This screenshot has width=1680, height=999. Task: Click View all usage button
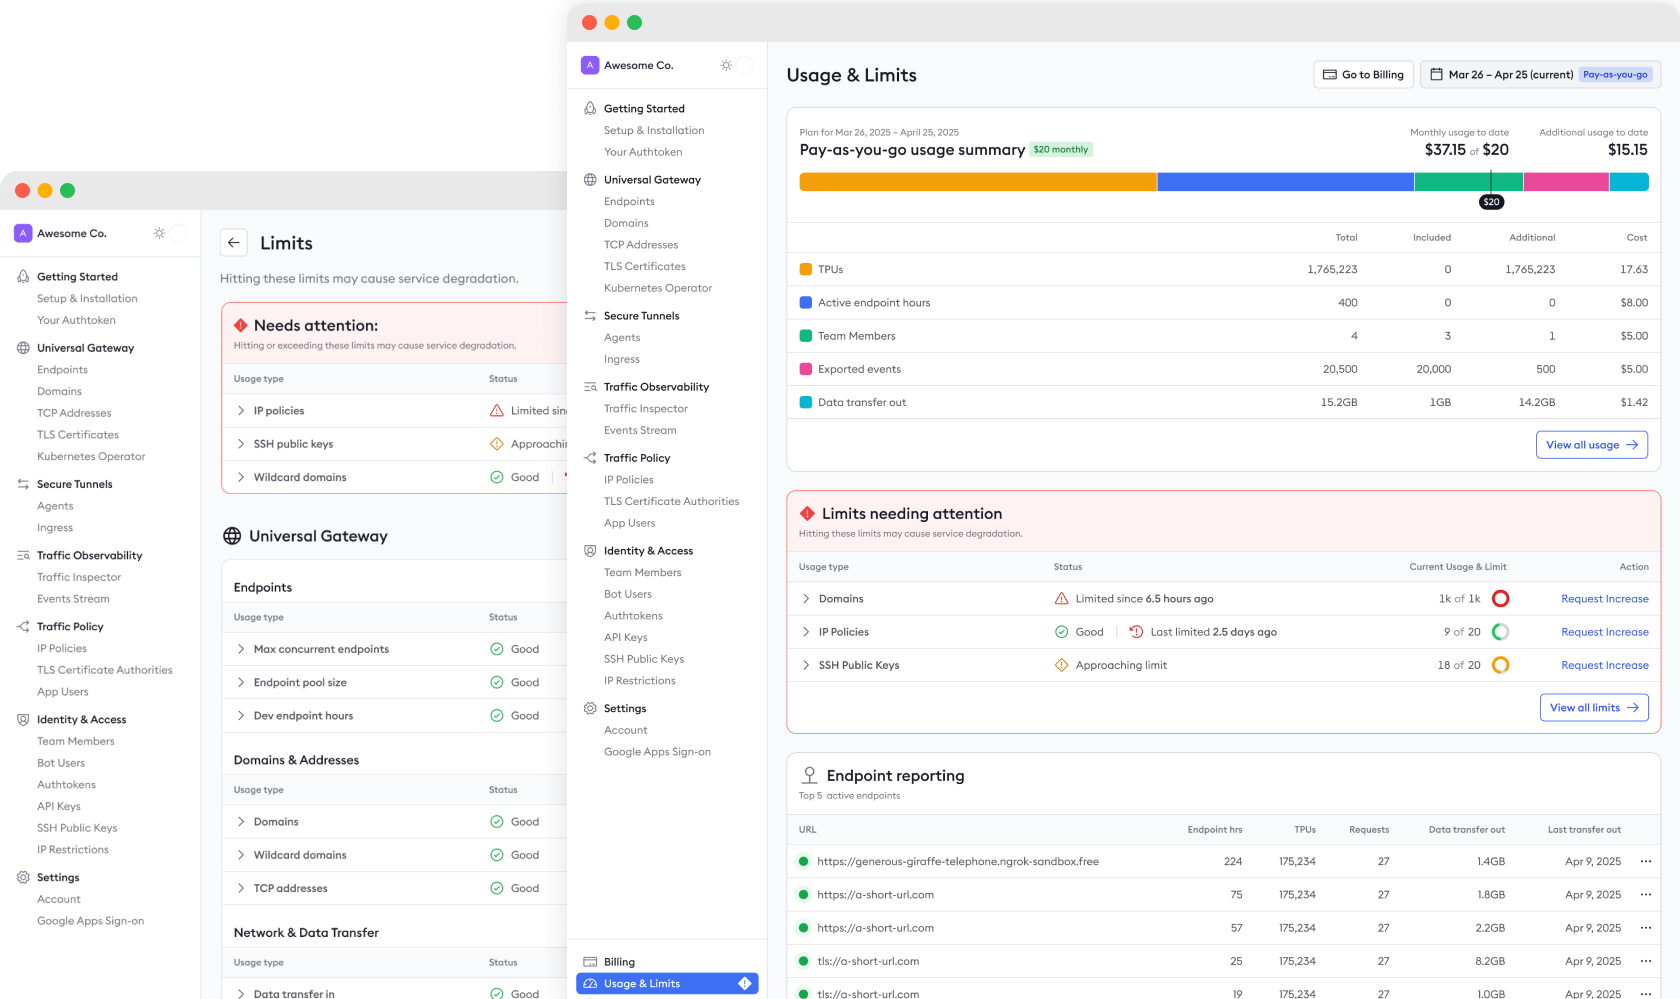tap(1592, 445)
